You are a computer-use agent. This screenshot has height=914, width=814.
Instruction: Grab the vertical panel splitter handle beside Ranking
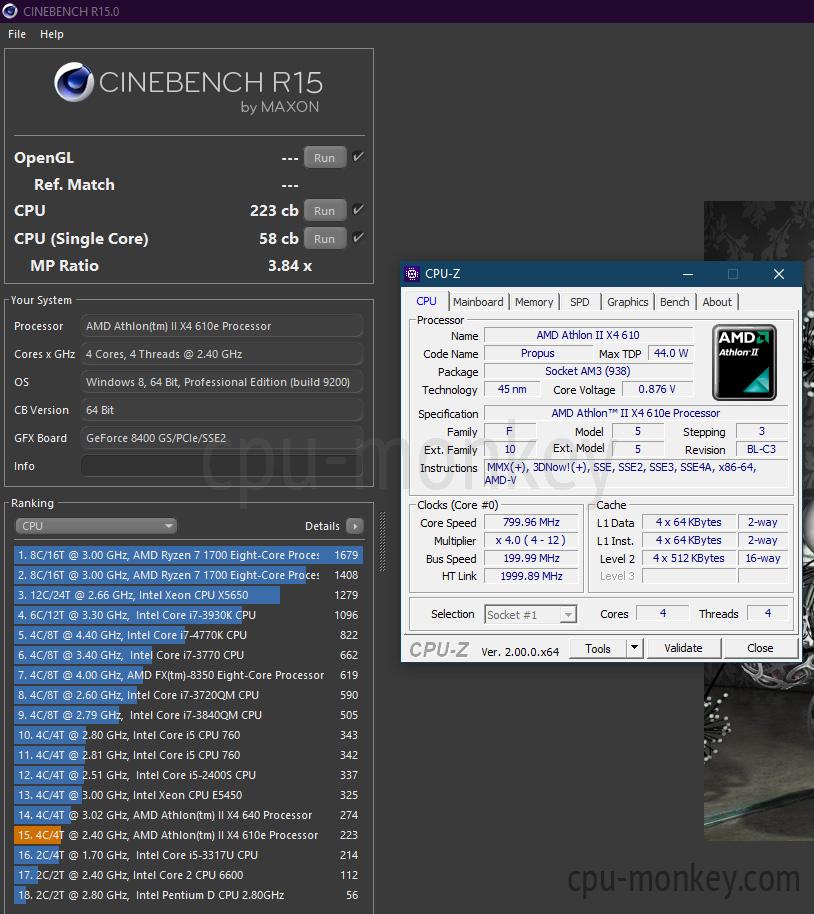[383, 542]
